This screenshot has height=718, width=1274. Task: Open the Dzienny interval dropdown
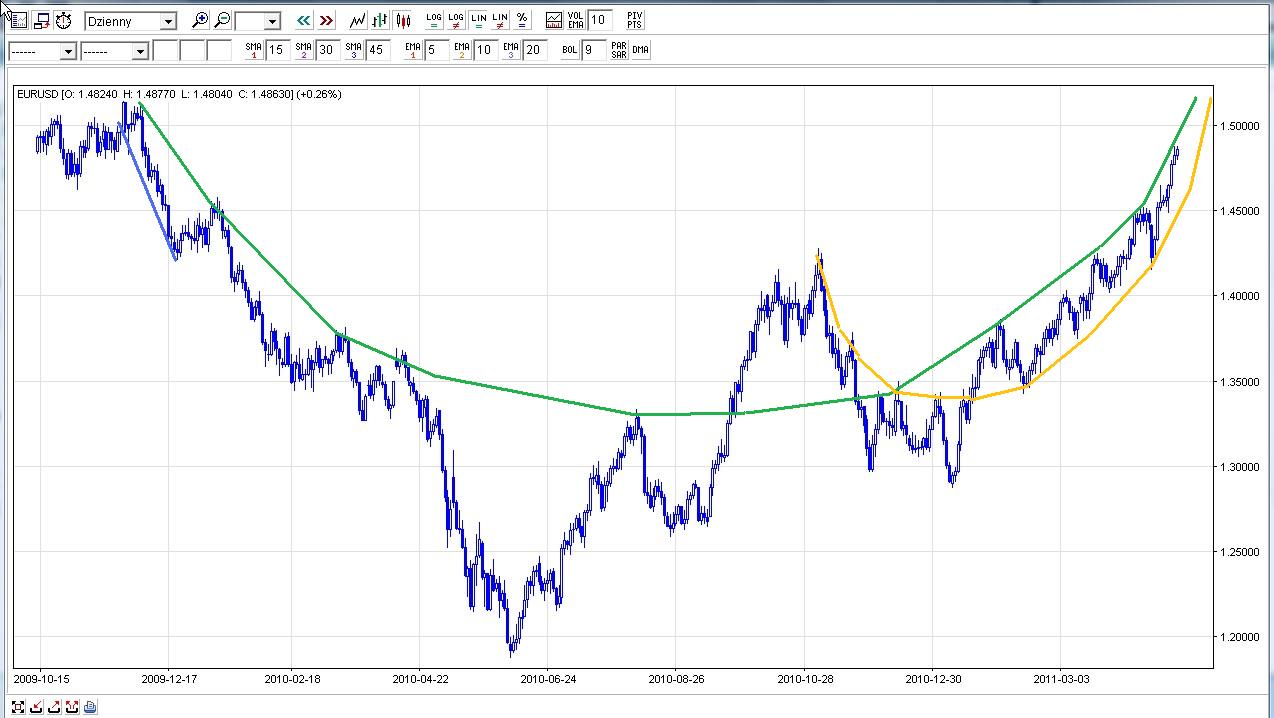click(168, 21)
